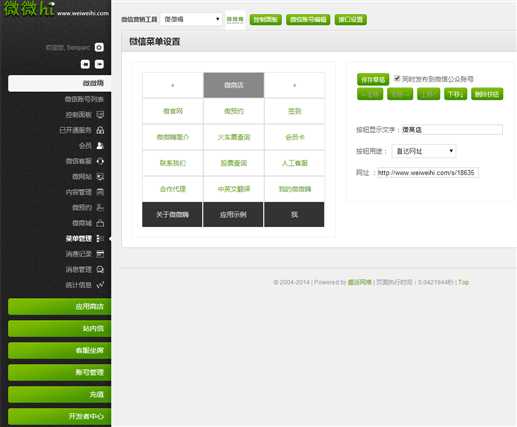Image resolution: width=517 pixels, height=427 pixels.
Task: Open the 微信营销工具 account dropdown
Action: 191,19
